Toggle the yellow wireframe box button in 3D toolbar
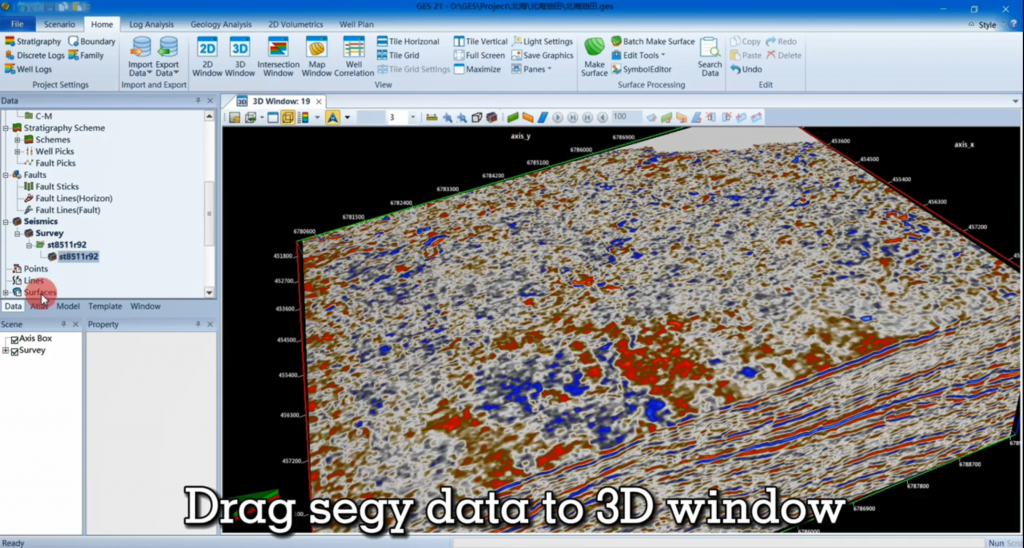This screenshot has height=548, width=1024. coord(287,118)
